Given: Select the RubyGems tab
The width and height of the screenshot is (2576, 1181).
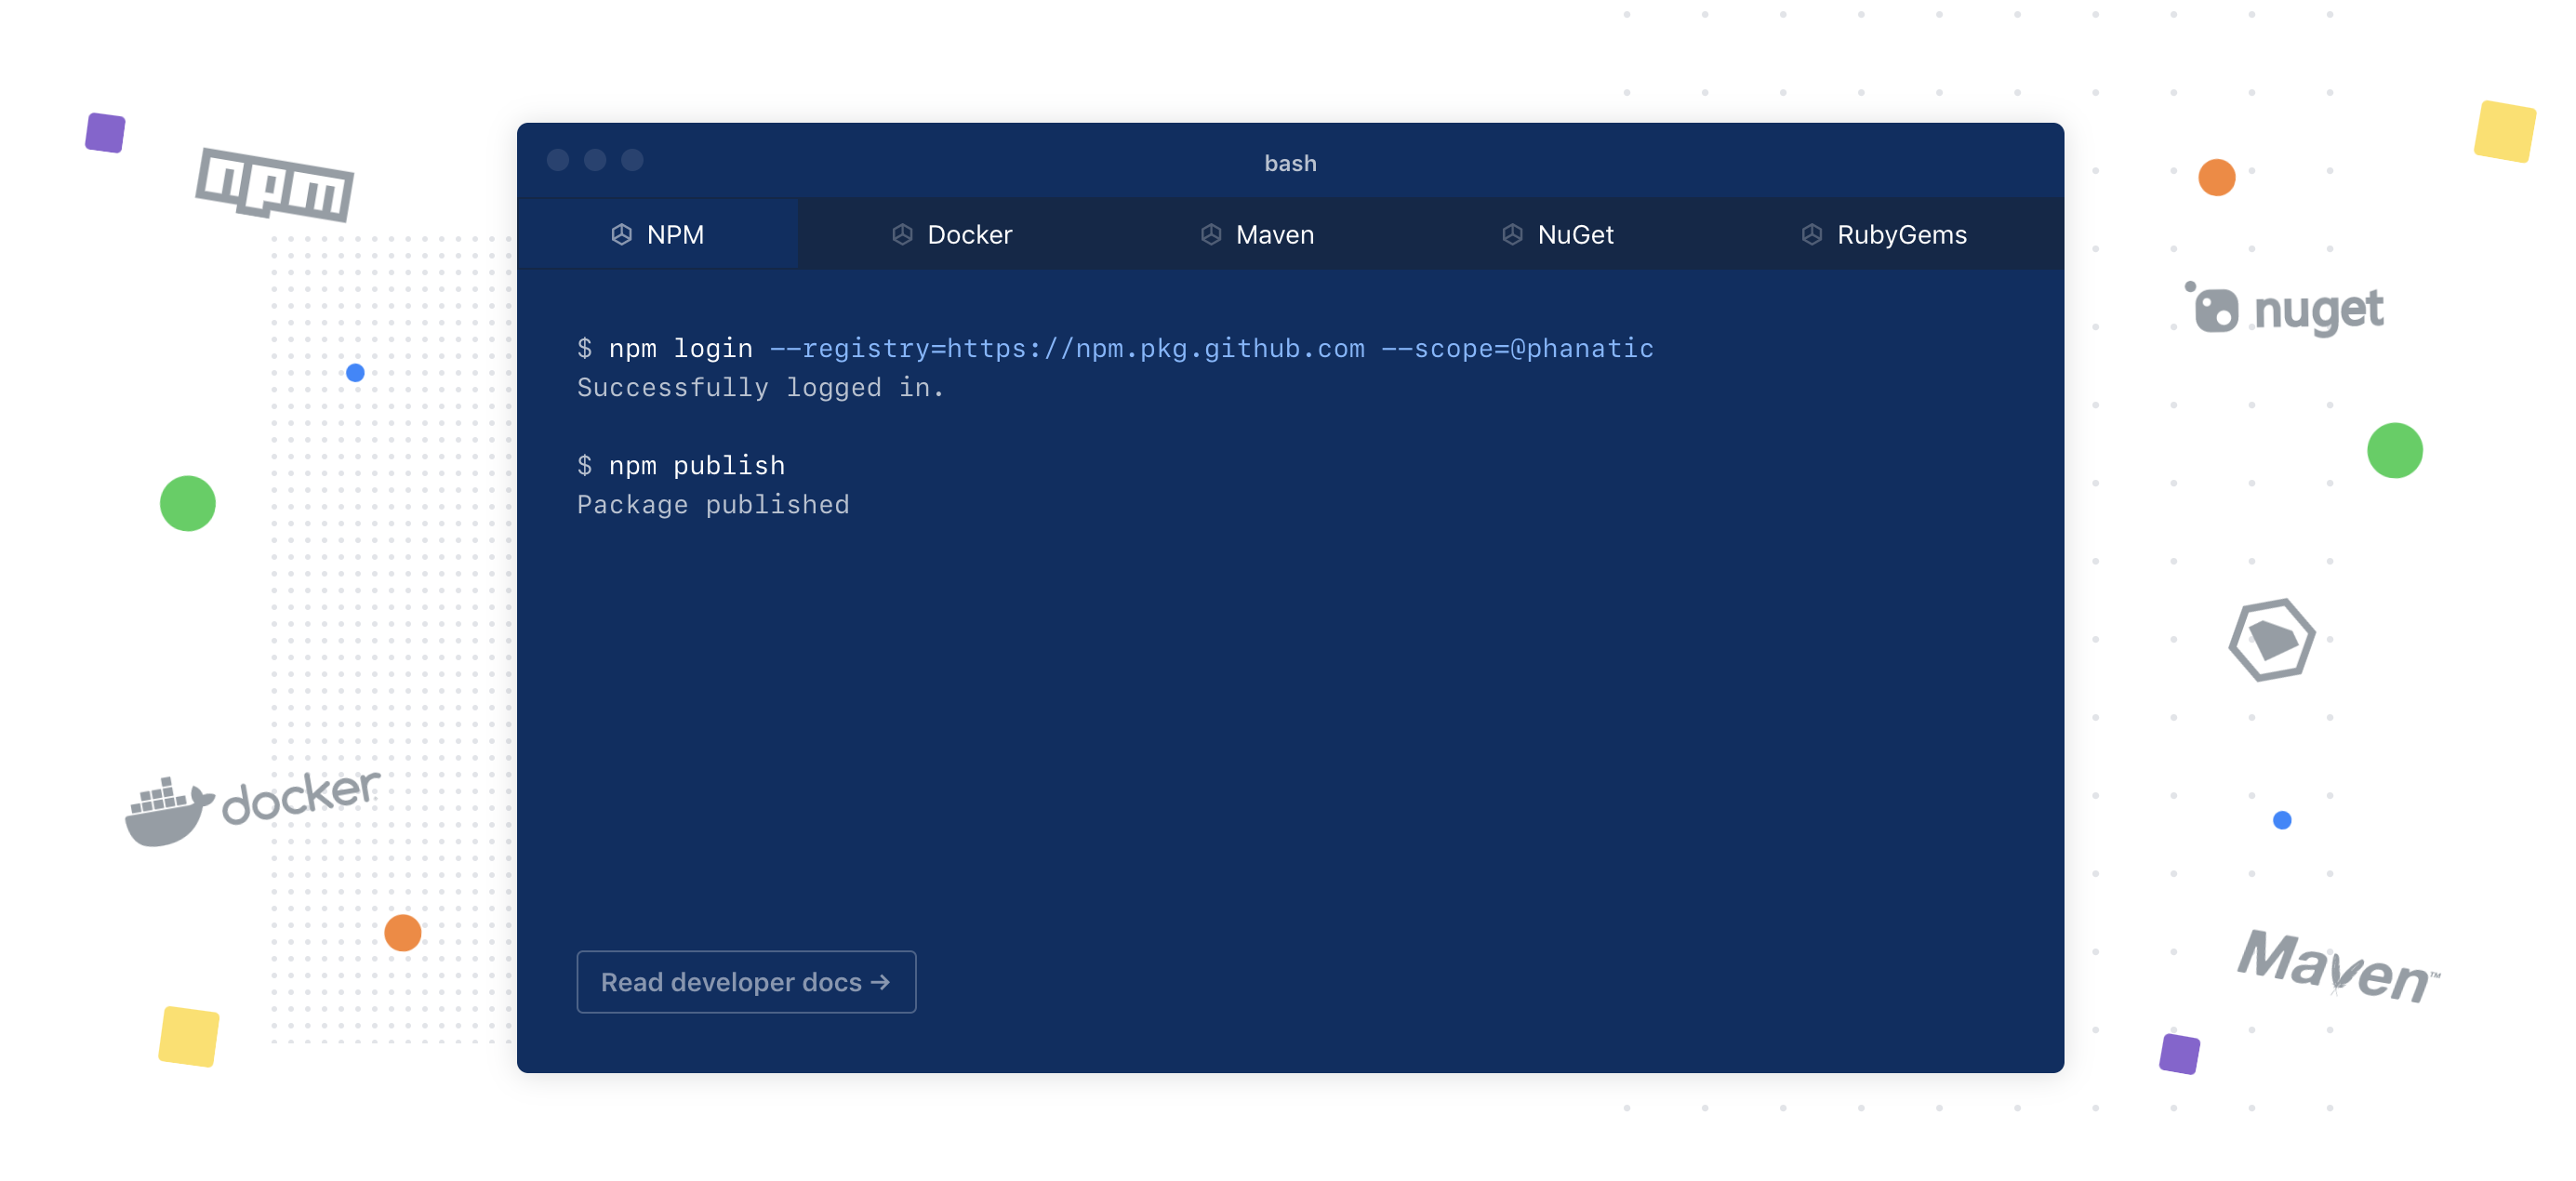Looking at the screenshot, I should pyautogui.click(x=1900, y=234).
